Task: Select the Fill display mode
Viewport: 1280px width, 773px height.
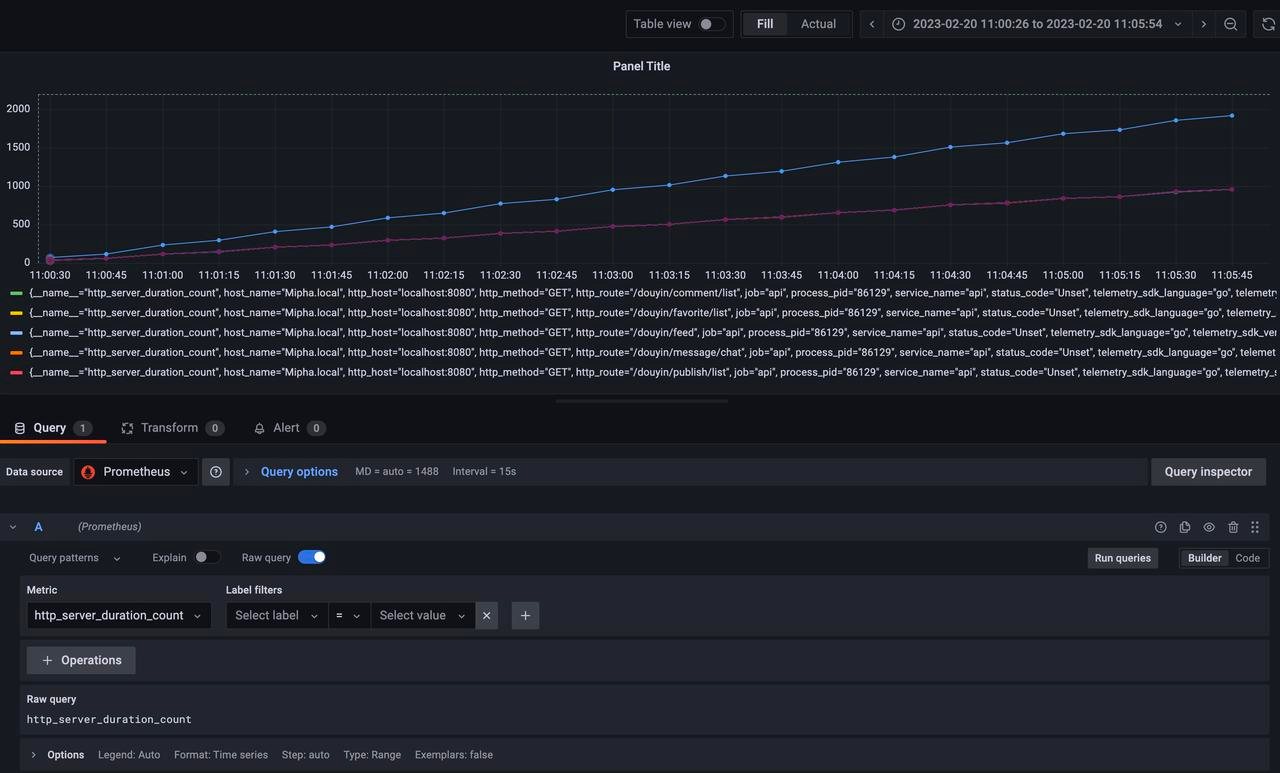Action: [x=765, y=24]
